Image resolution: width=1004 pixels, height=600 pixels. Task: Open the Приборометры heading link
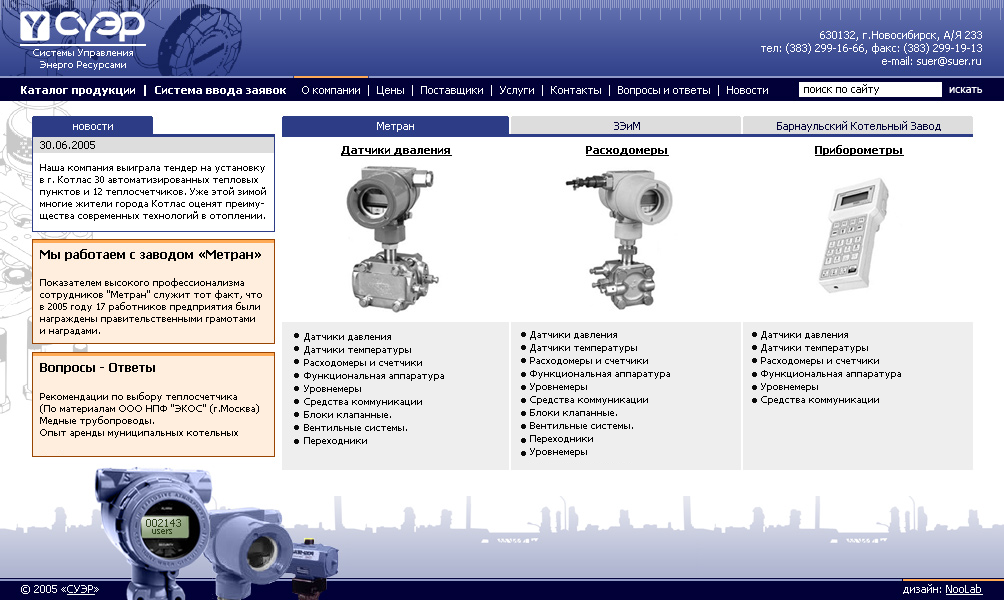click(859, 150)
